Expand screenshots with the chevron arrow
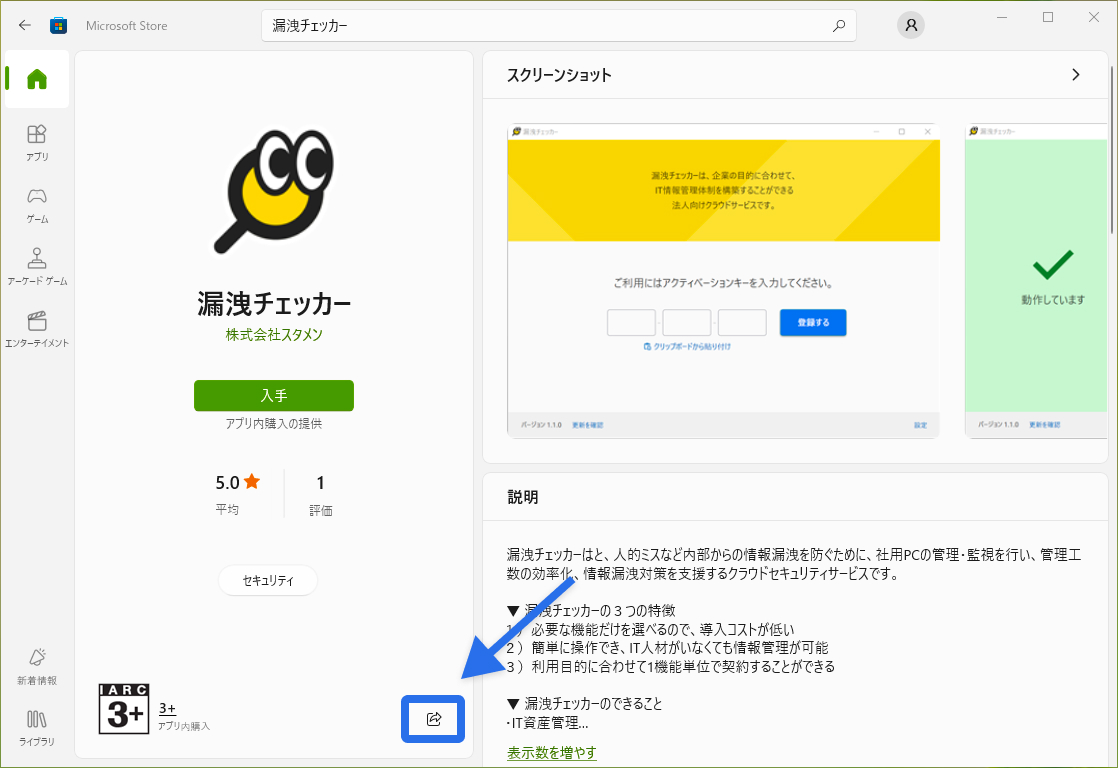Image resolution: width=1118 pixels, height=768 pixels. (x=1075, y=75)
